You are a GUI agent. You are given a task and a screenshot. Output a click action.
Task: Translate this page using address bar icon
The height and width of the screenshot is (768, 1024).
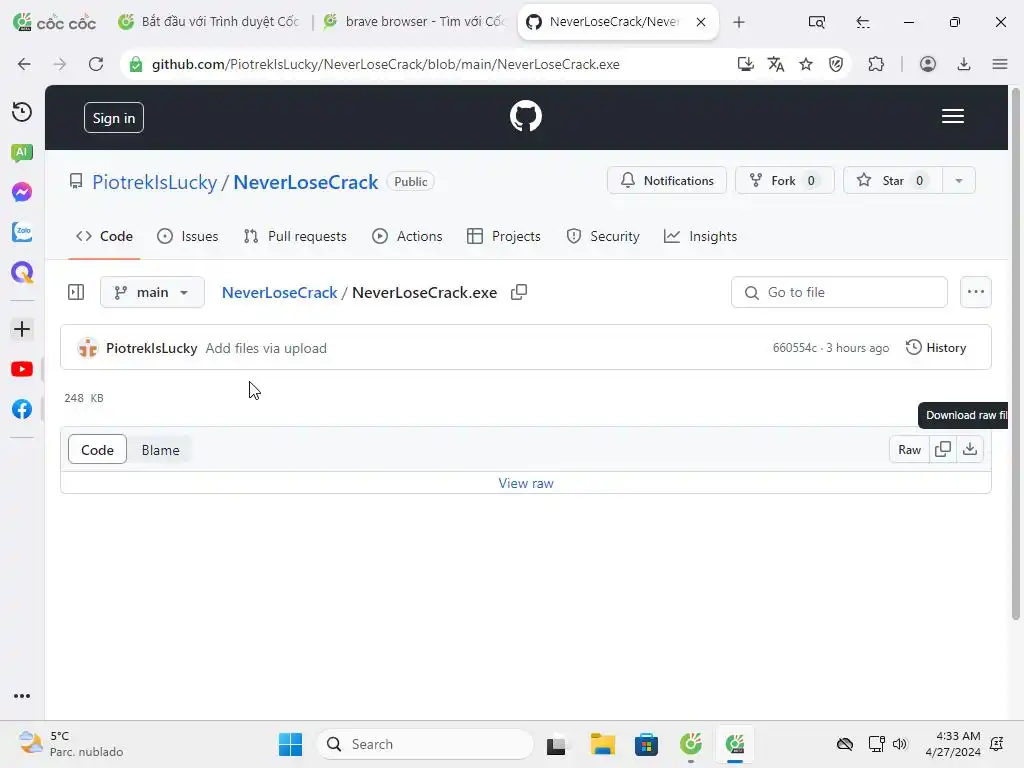pos(776,64)
